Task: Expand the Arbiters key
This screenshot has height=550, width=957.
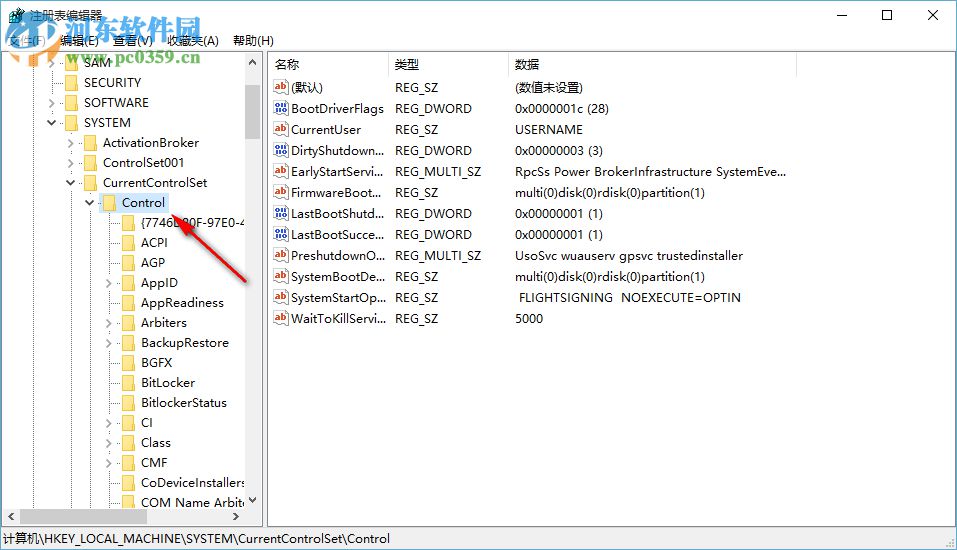Action: [109, 323]
